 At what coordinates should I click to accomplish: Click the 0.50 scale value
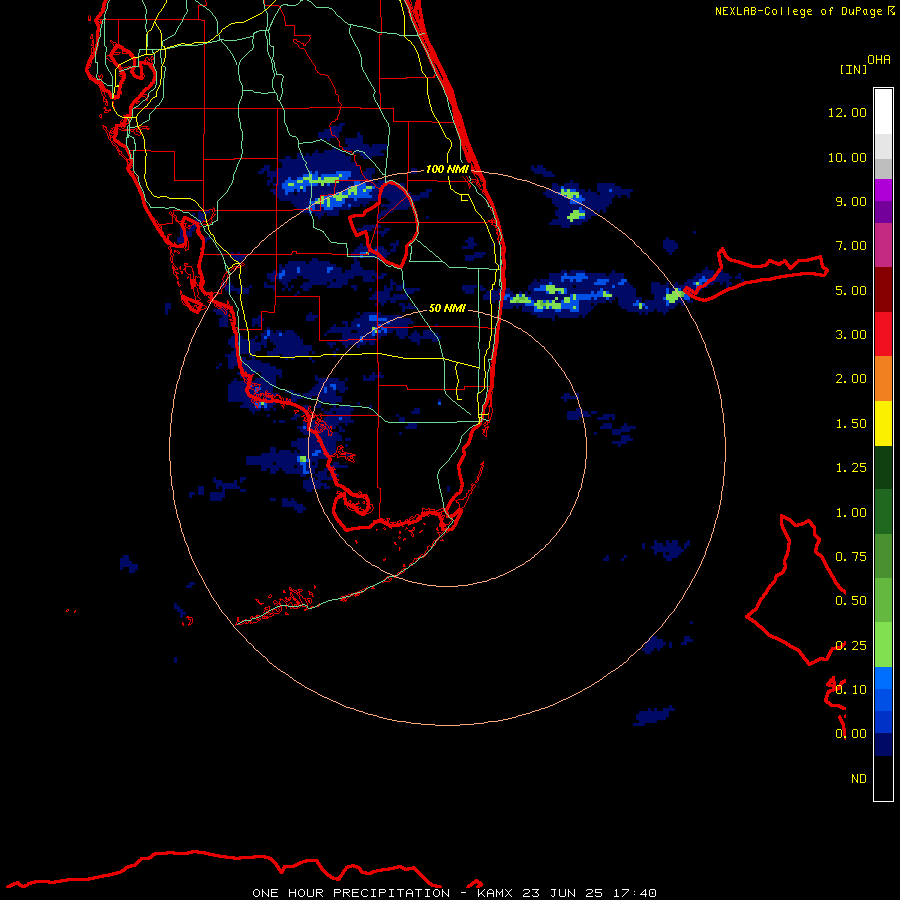click(x=851, y=600)
